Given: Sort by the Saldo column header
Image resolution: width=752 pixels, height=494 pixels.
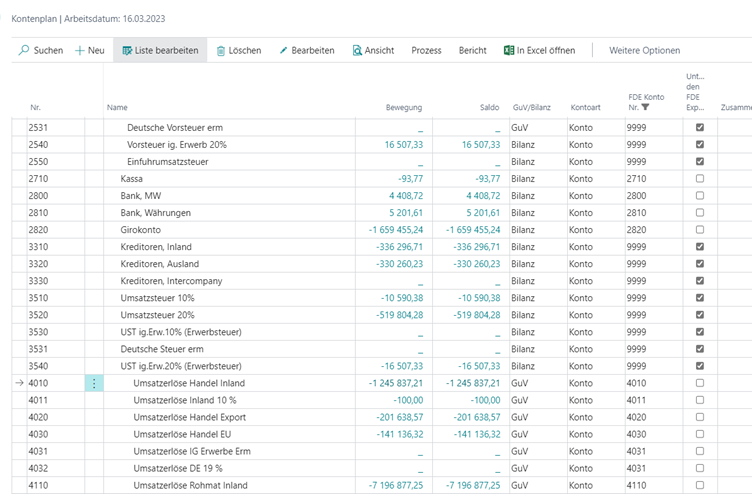Looking at the screenshot, I should click(x=488, y=107).
